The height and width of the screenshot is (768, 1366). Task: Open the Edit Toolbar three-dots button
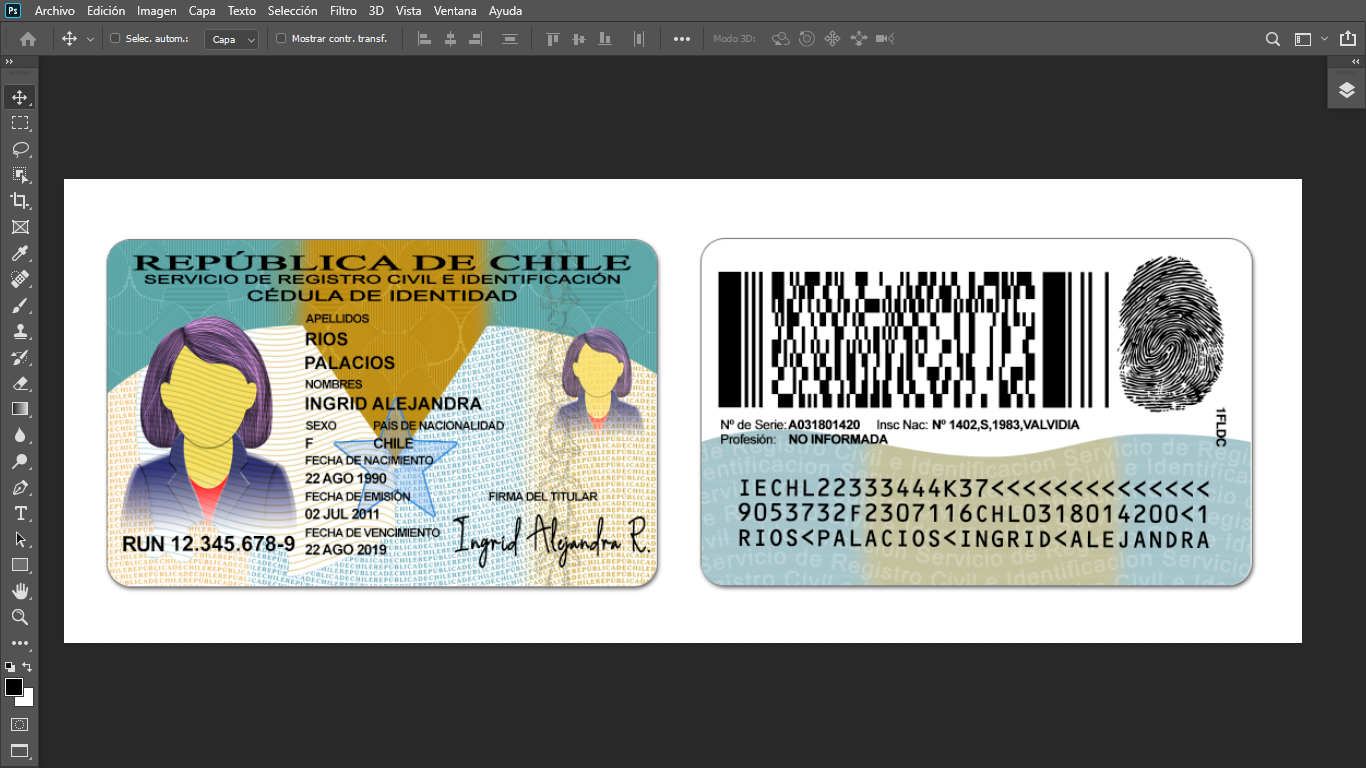point(19,643)
